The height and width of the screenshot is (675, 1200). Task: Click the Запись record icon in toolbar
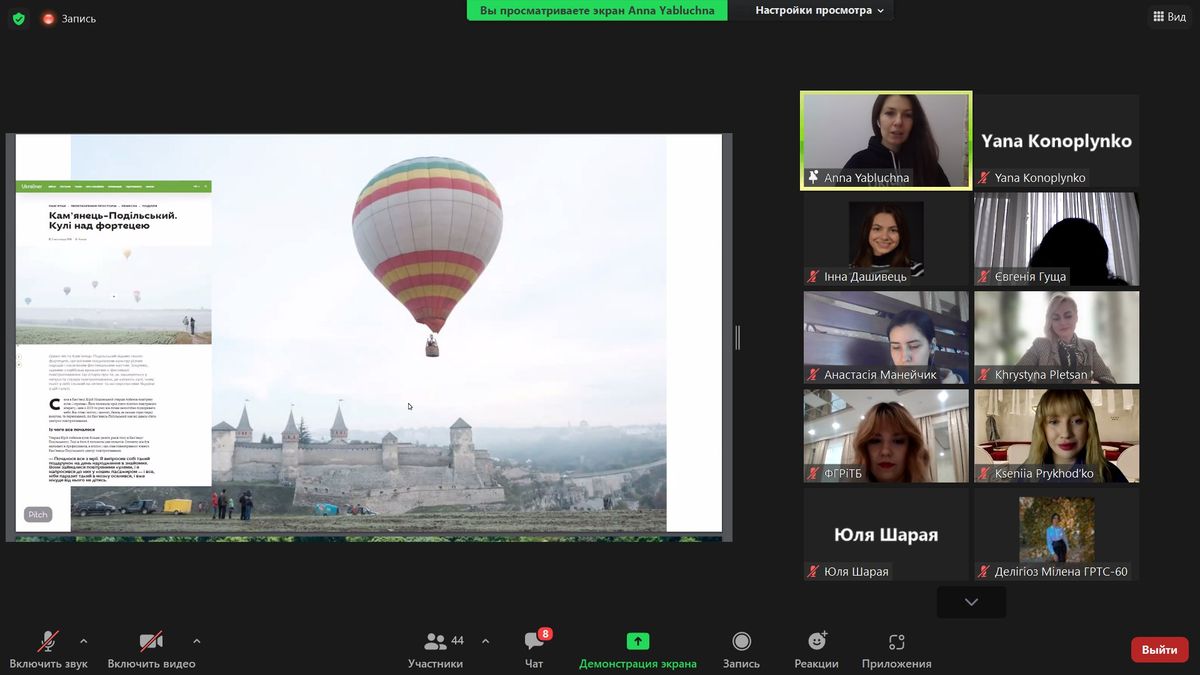(741, 641)
